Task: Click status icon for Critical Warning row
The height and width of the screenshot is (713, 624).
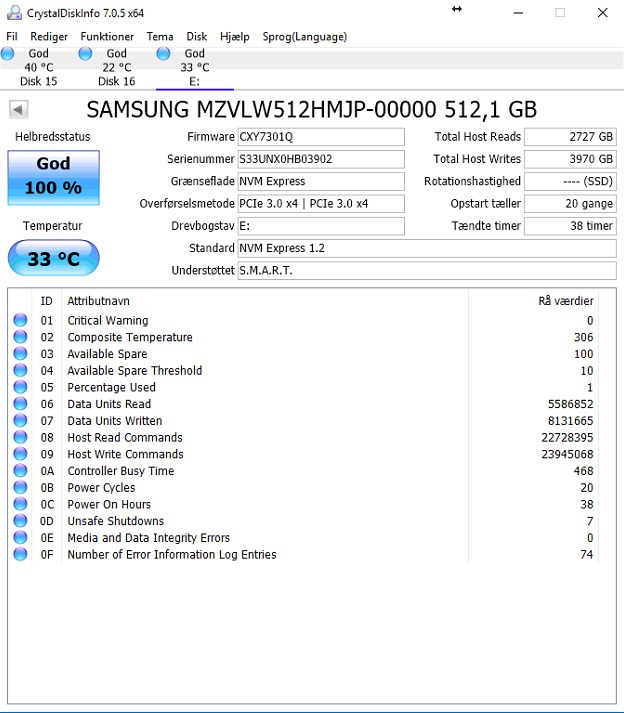Action: click(x=20, y=320)
